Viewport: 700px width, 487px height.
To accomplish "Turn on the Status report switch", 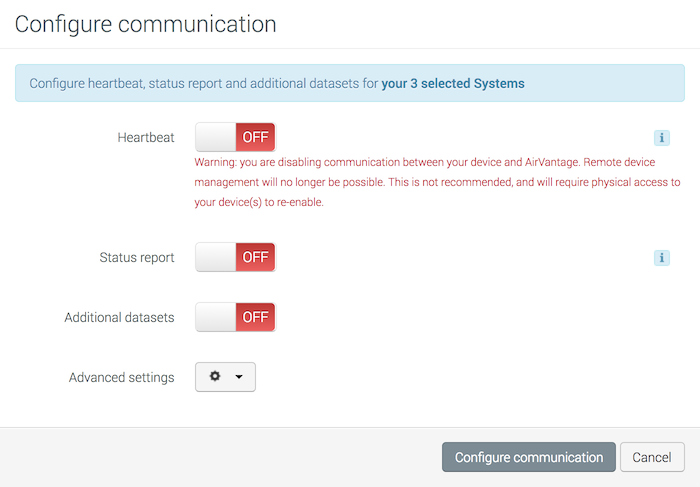I will coord(235,257).
